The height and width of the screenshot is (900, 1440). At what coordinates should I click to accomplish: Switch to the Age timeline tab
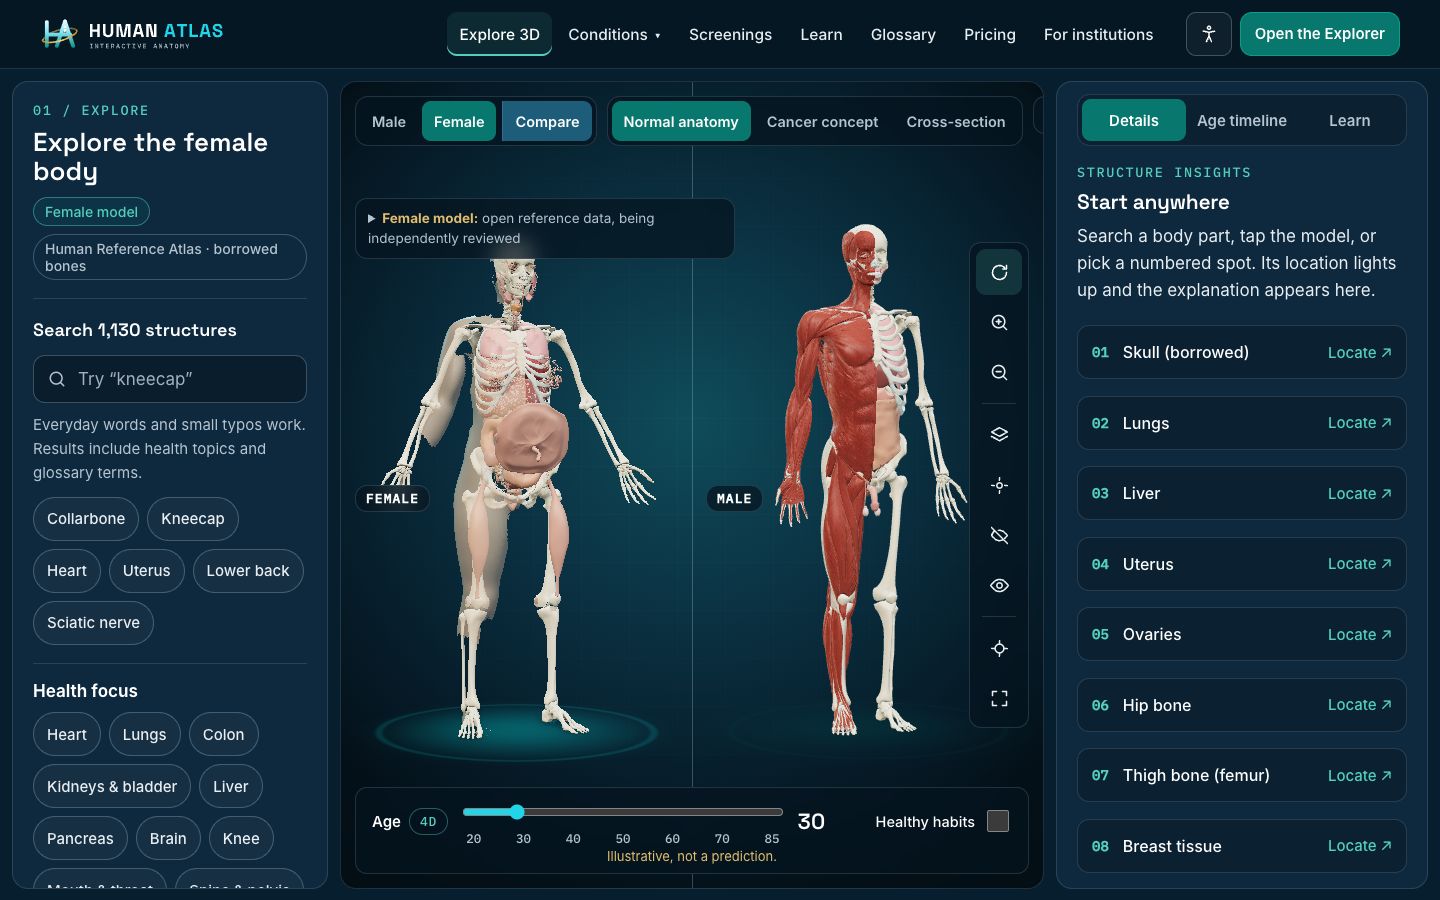1242,121
